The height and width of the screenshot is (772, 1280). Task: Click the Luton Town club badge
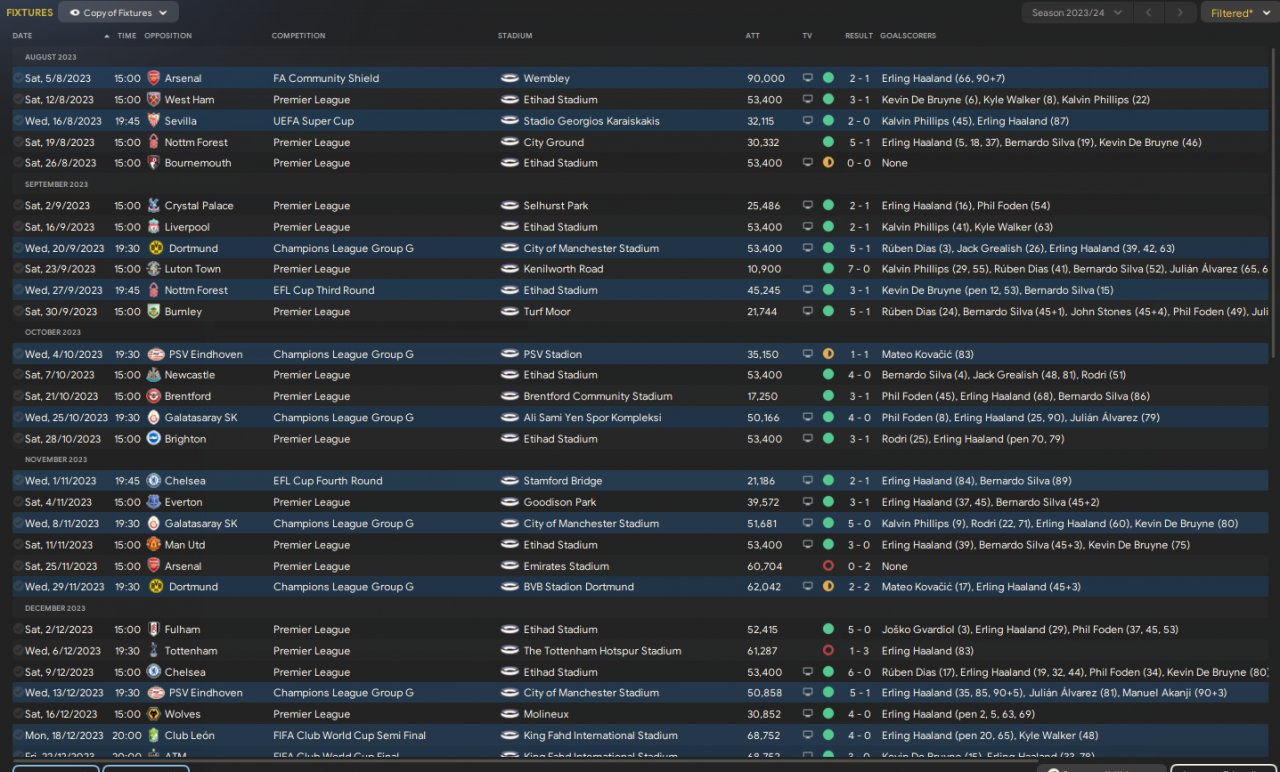tap(153, 269)
